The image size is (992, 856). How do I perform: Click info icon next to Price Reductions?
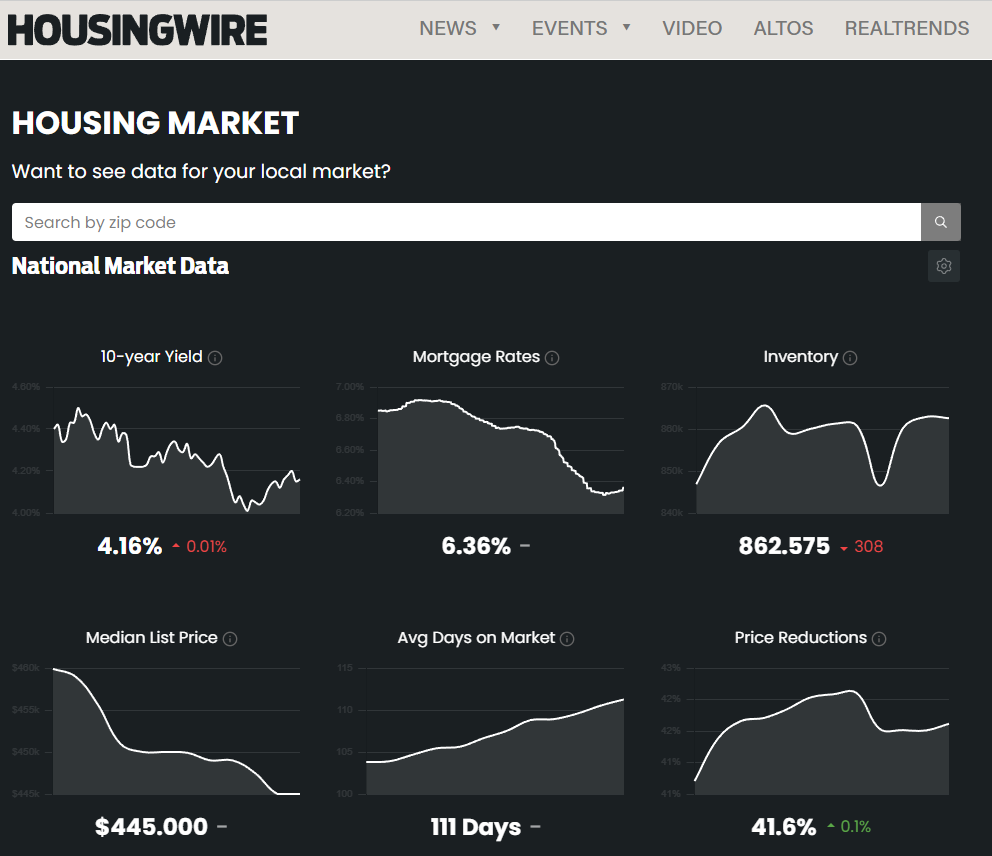[879, 639]
